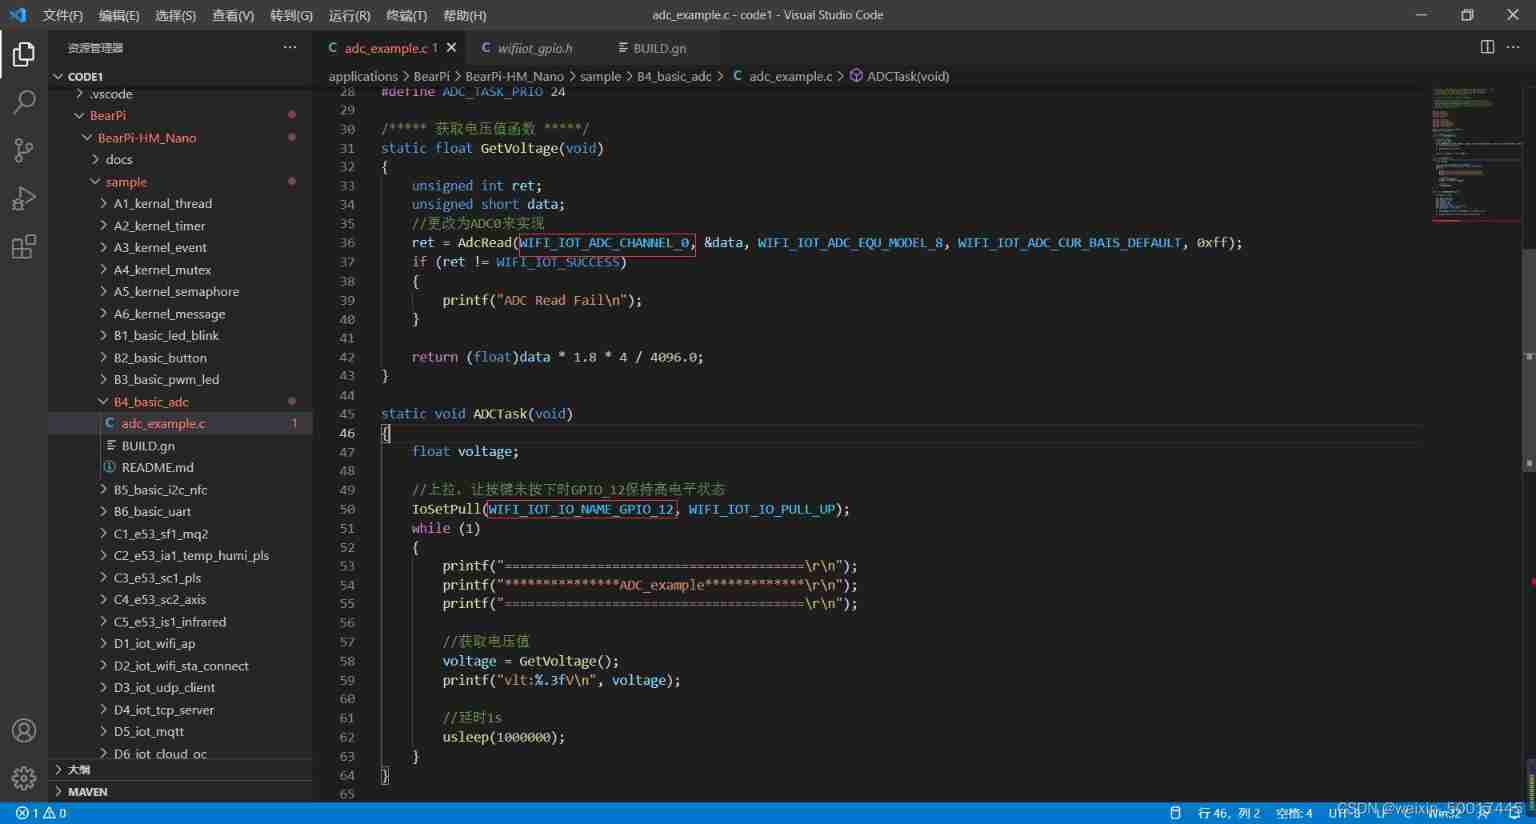
Task: Click the code minimap overview
Action: (1476, 155)
